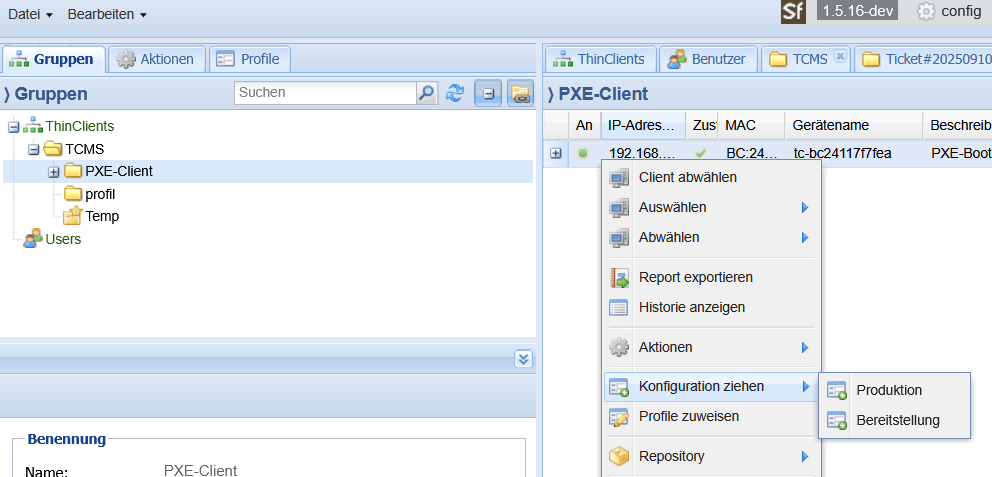Toggle the linked folder view button
This screenshot has height=477, width=992.
tap(520, 93)
